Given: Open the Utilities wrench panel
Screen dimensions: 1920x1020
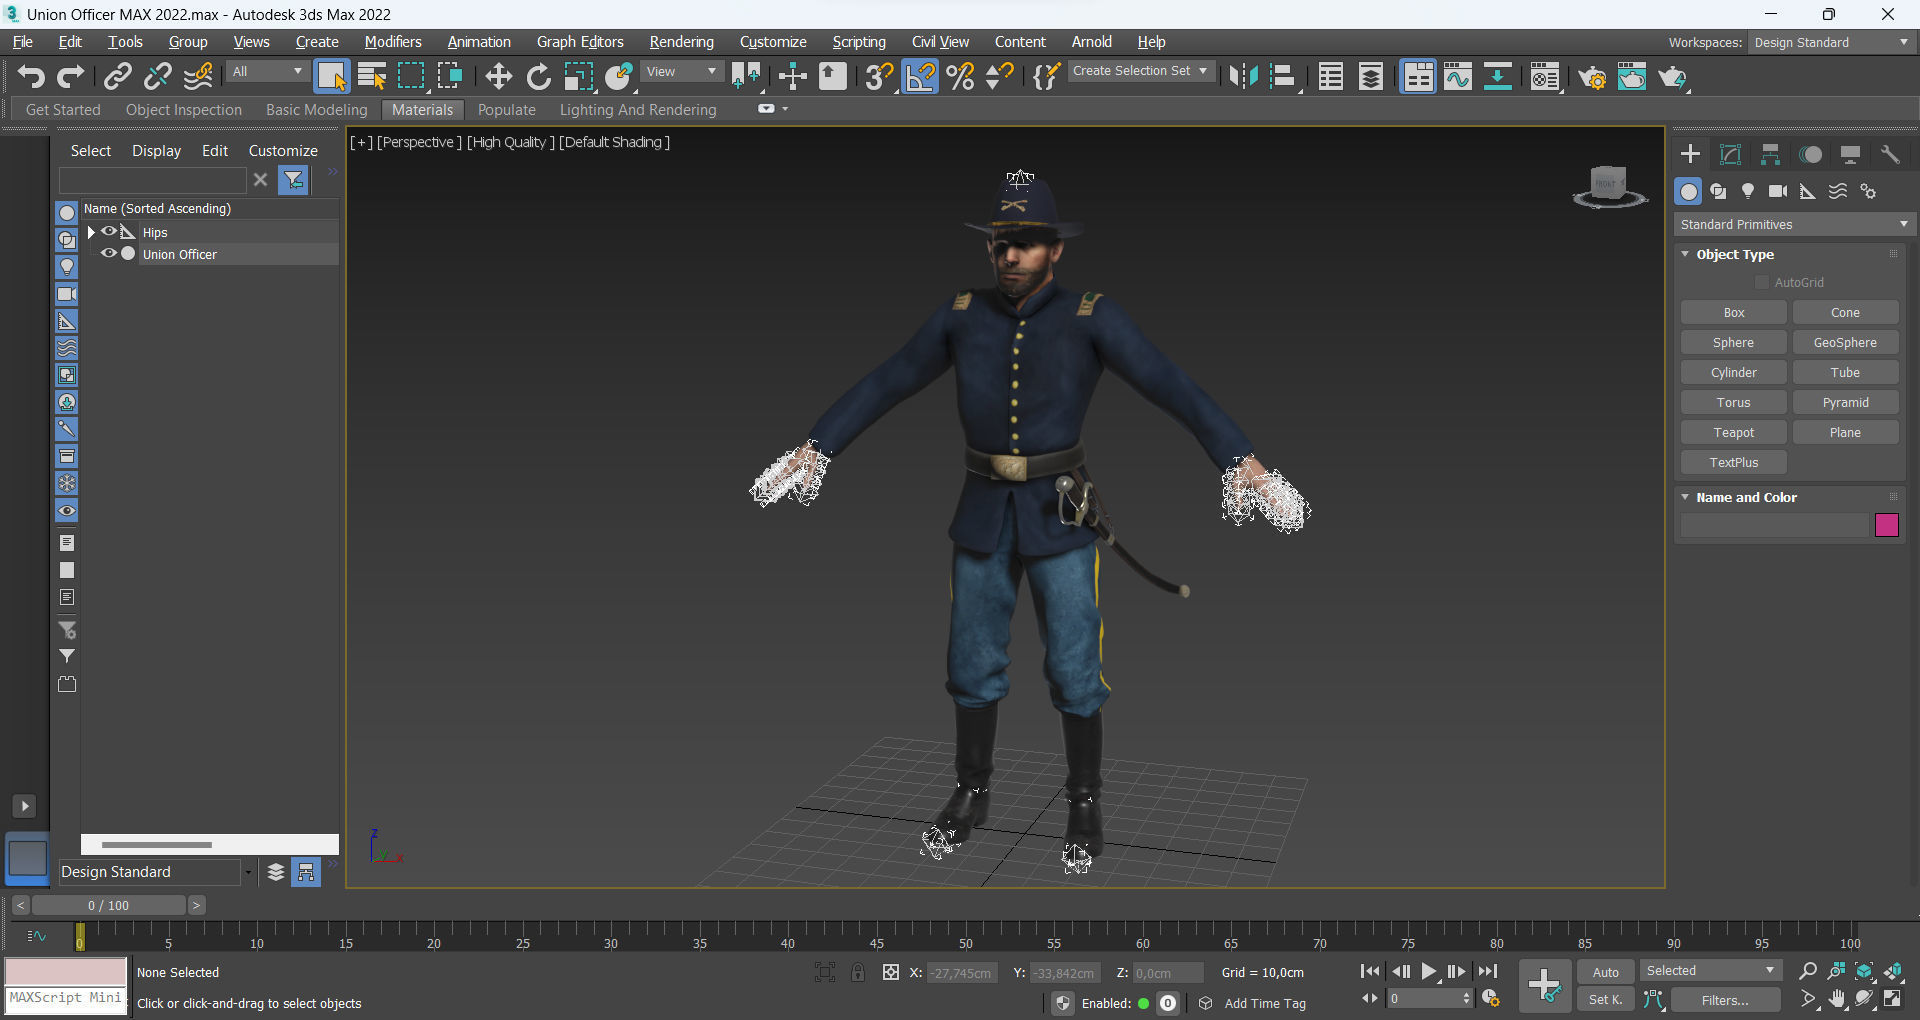Looking at the screenshot, I should pyautogui.click(x=1890, y=154).
